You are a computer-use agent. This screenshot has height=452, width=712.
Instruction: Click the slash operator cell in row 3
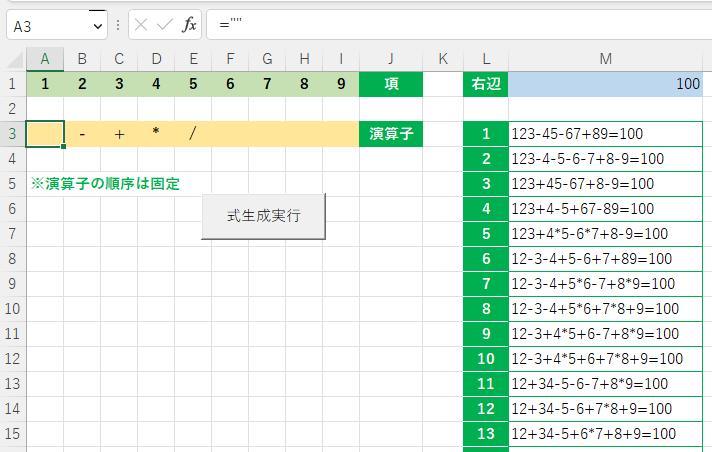(193, 133)
